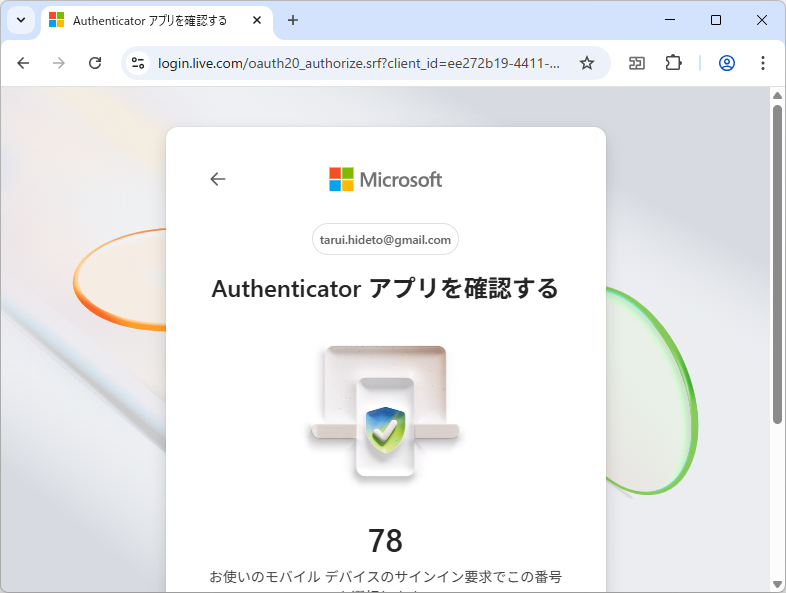This screenshot has width=786, height=593.
Task: Maximize the browser window
Action: pyautogui.click(x=716, y=20)
